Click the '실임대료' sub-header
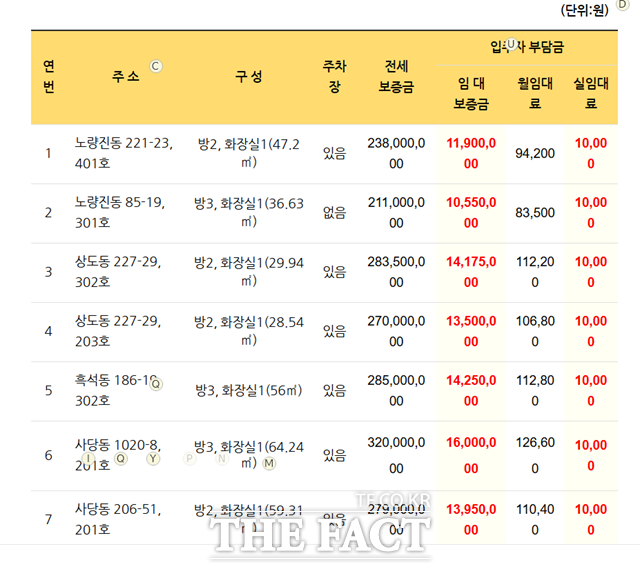 (x=591, y=94)
